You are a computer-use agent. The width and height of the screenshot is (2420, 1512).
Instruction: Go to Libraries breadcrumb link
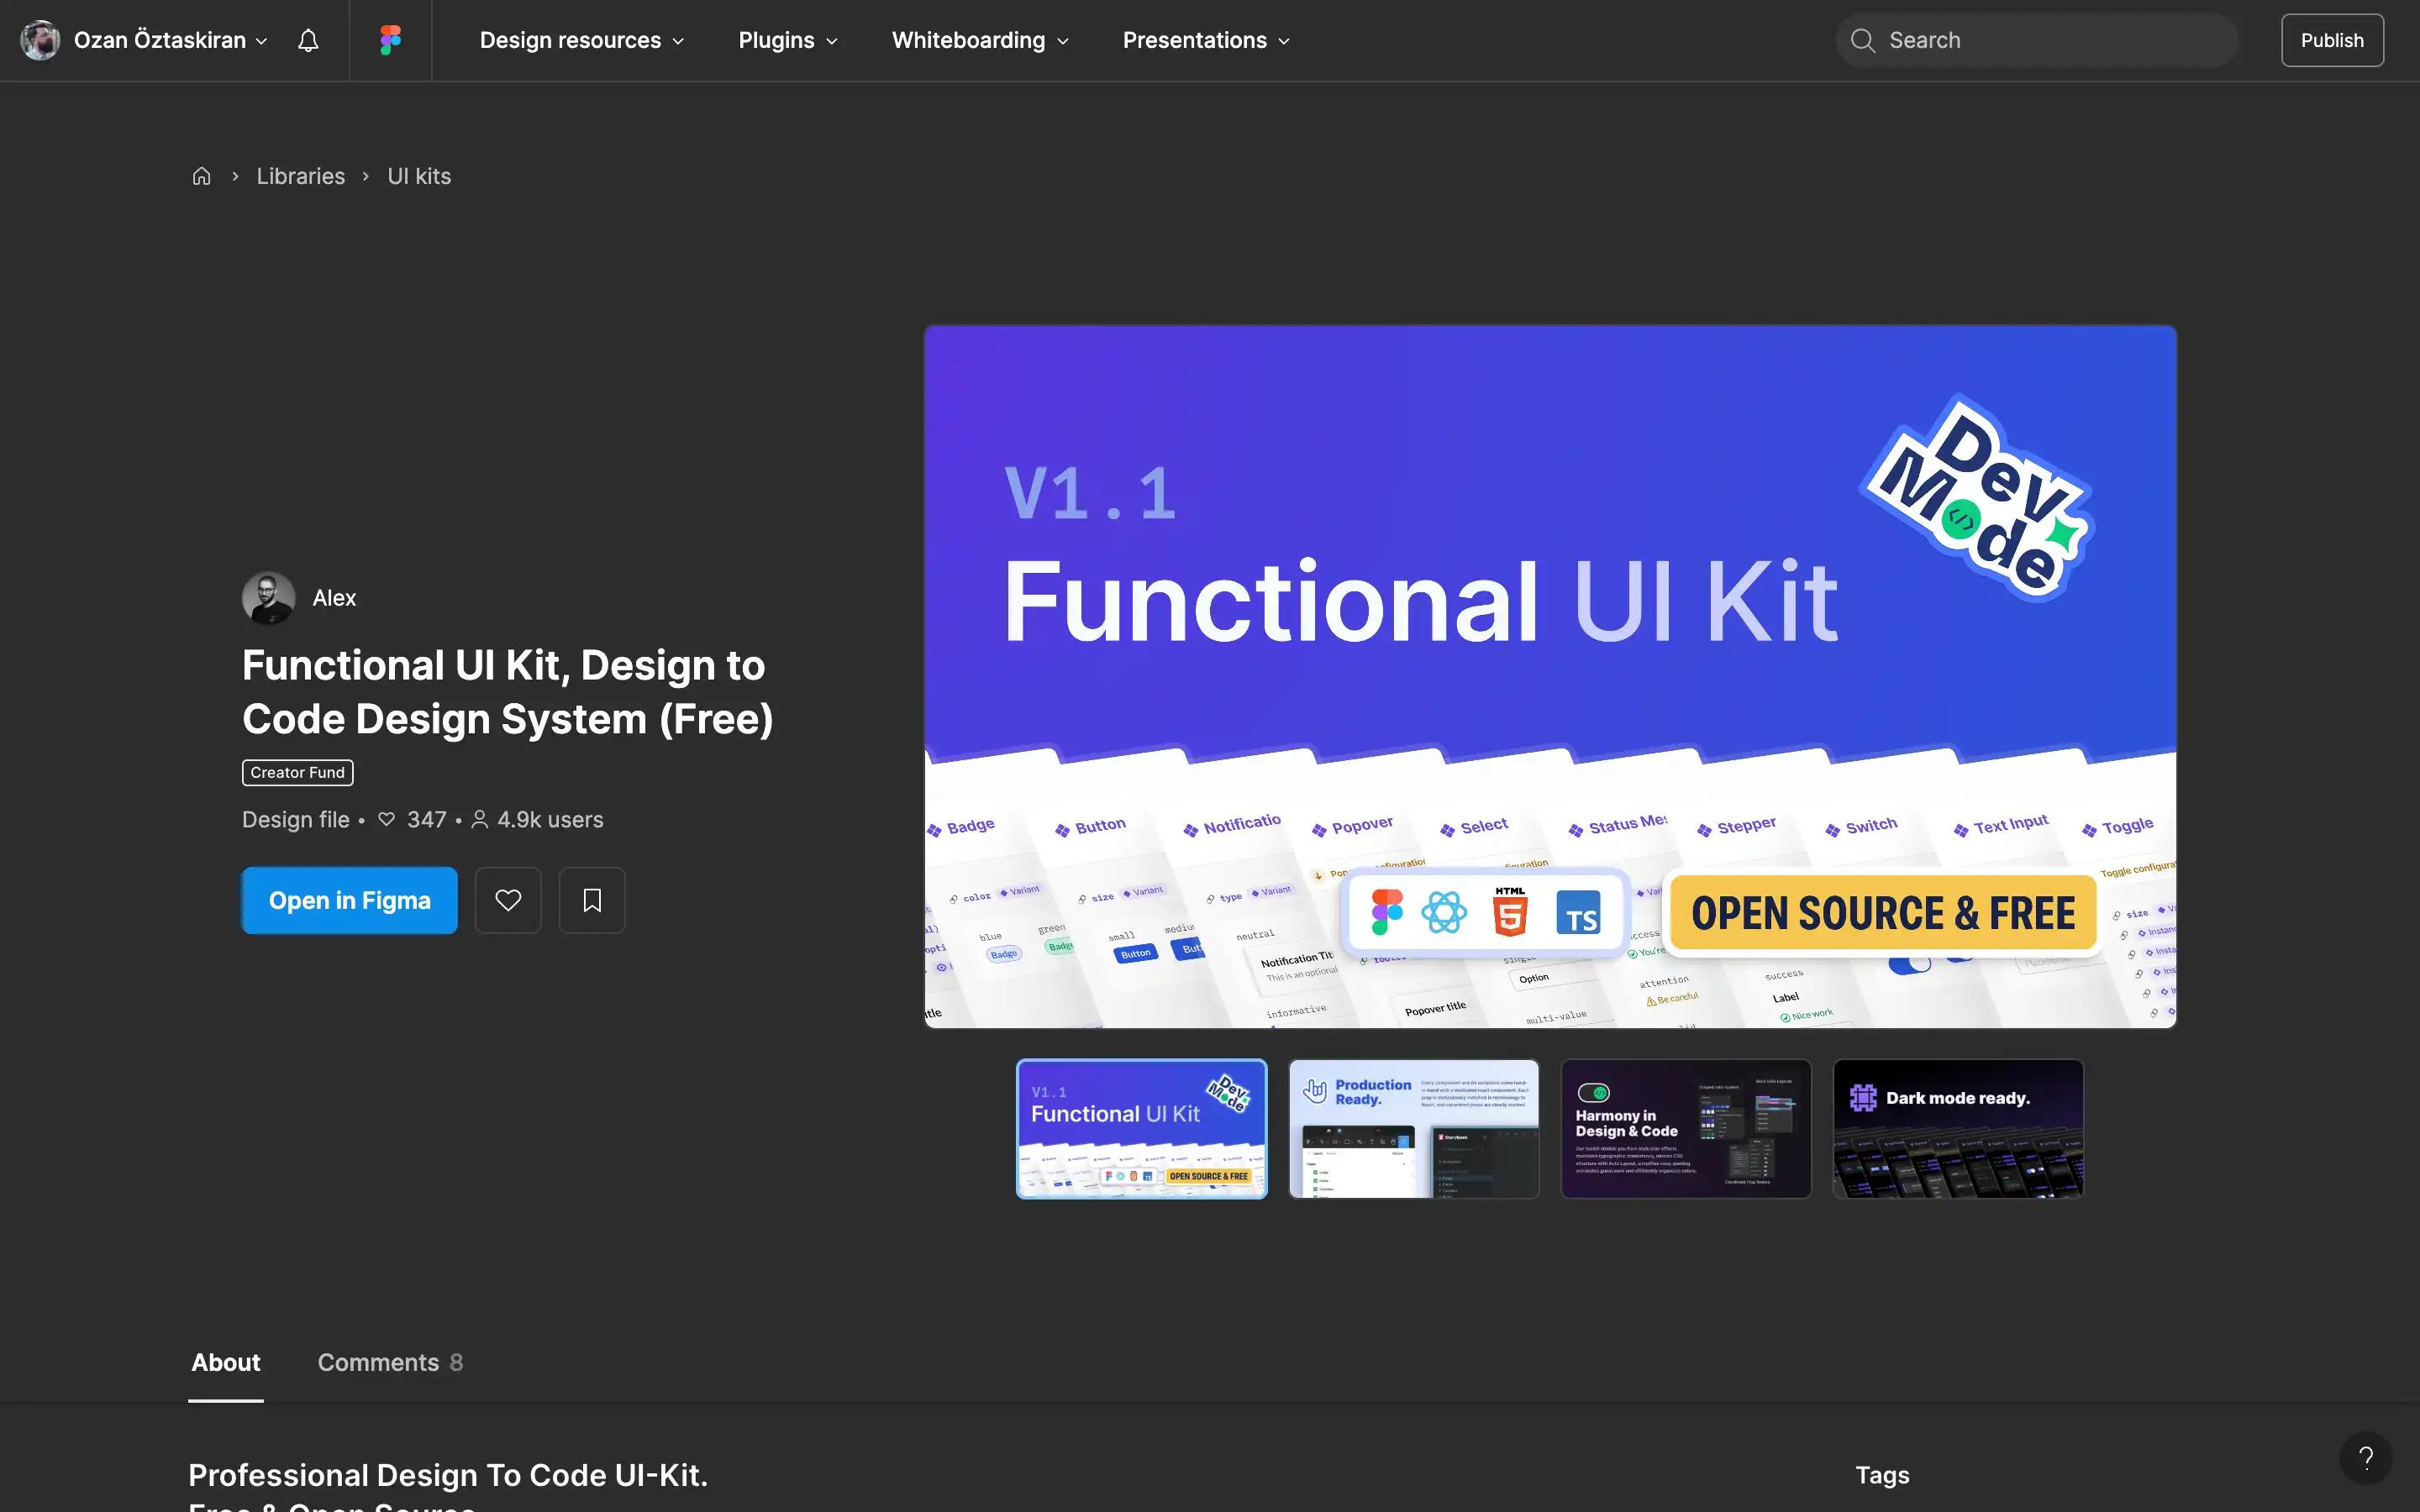(x=301, y=176)
